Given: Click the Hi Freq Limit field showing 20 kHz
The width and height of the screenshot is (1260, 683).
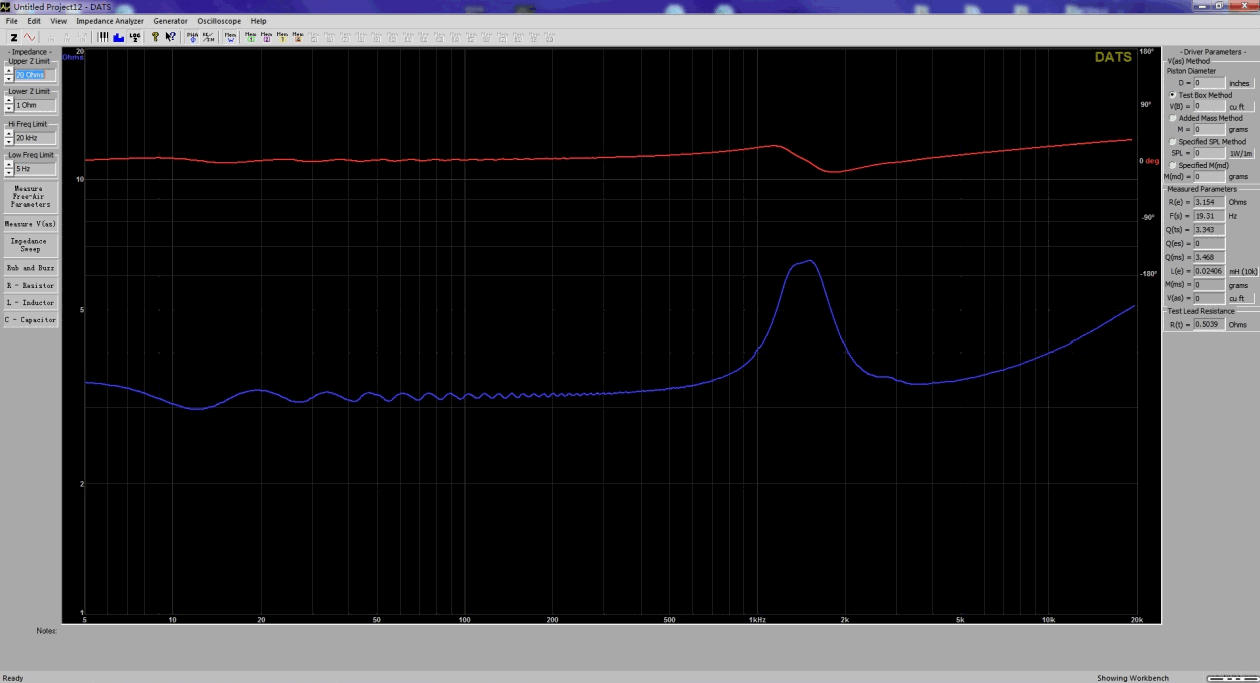Looking at the screenshot, I should (35, 138).
